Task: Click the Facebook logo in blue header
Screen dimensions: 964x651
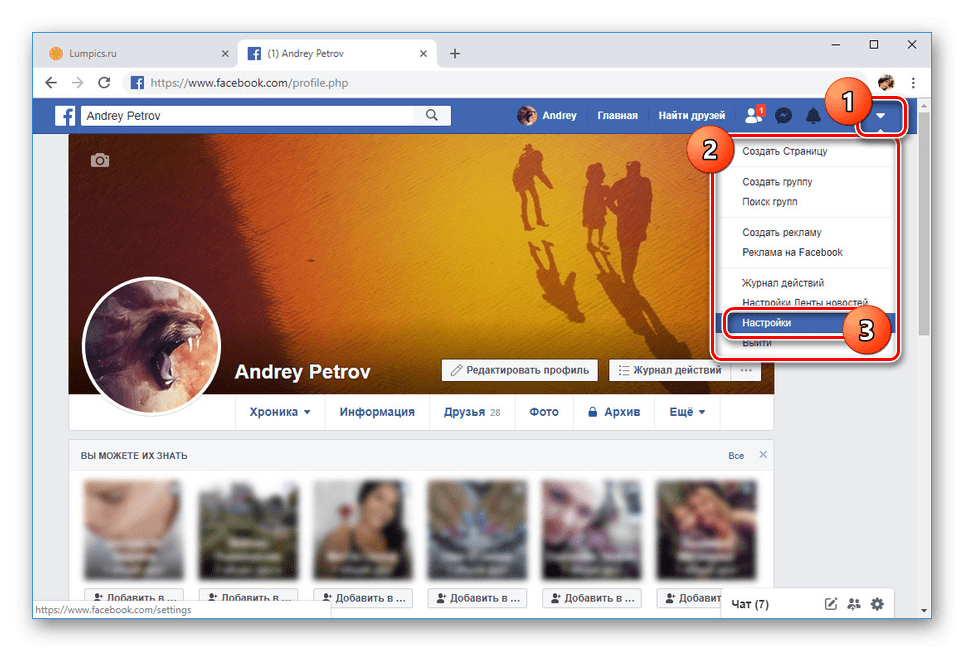Action: [x=65, y=116]
